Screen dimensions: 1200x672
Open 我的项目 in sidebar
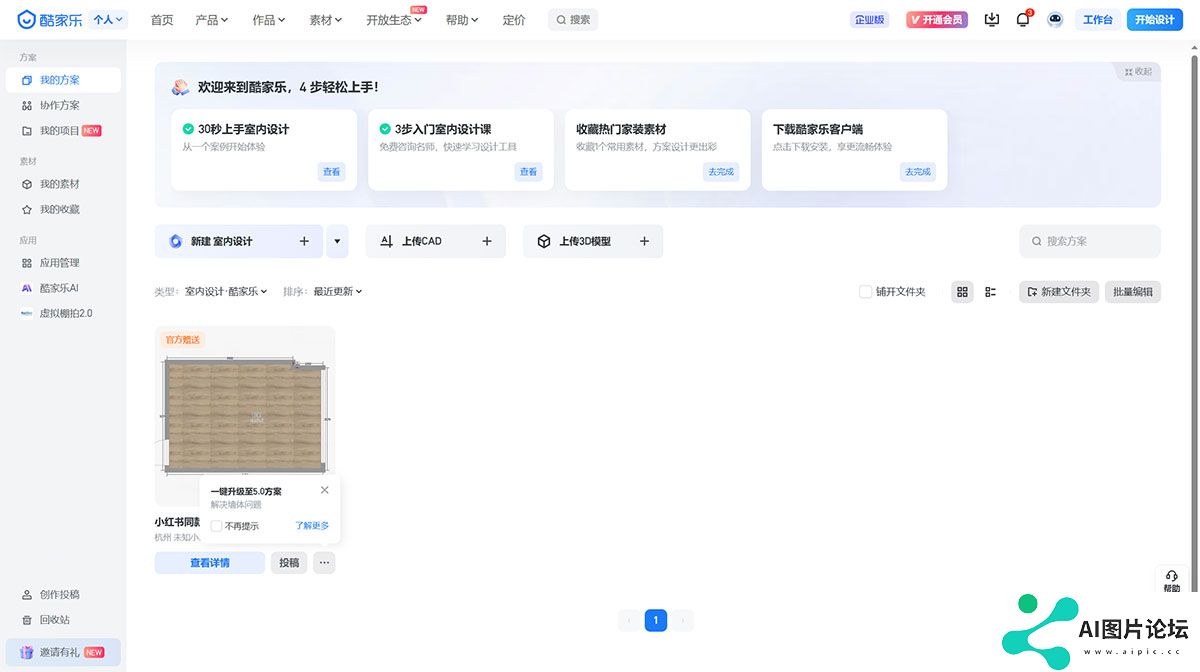(x=63, y=130)
